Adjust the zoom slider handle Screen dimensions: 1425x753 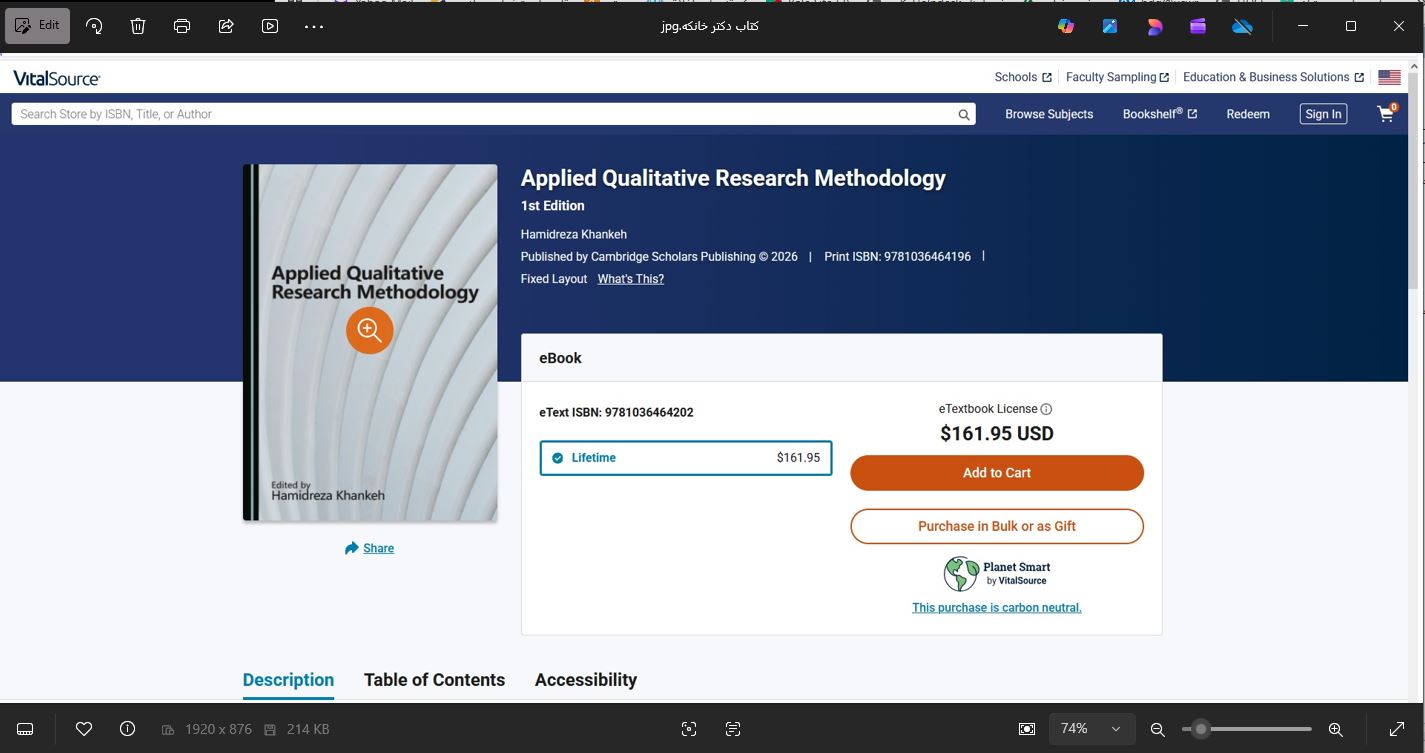point(1201,729)
